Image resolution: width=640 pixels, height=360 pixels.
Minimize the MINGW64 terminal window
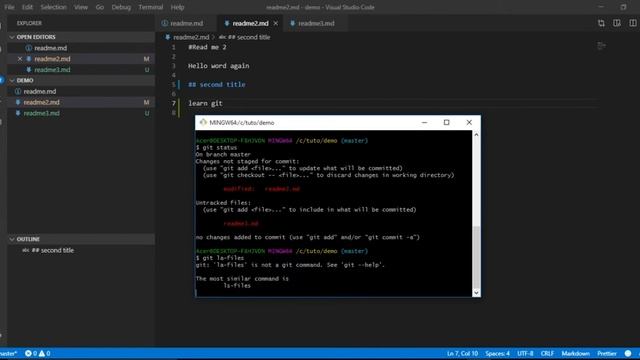pyautogui.click(x=424, y=122)
